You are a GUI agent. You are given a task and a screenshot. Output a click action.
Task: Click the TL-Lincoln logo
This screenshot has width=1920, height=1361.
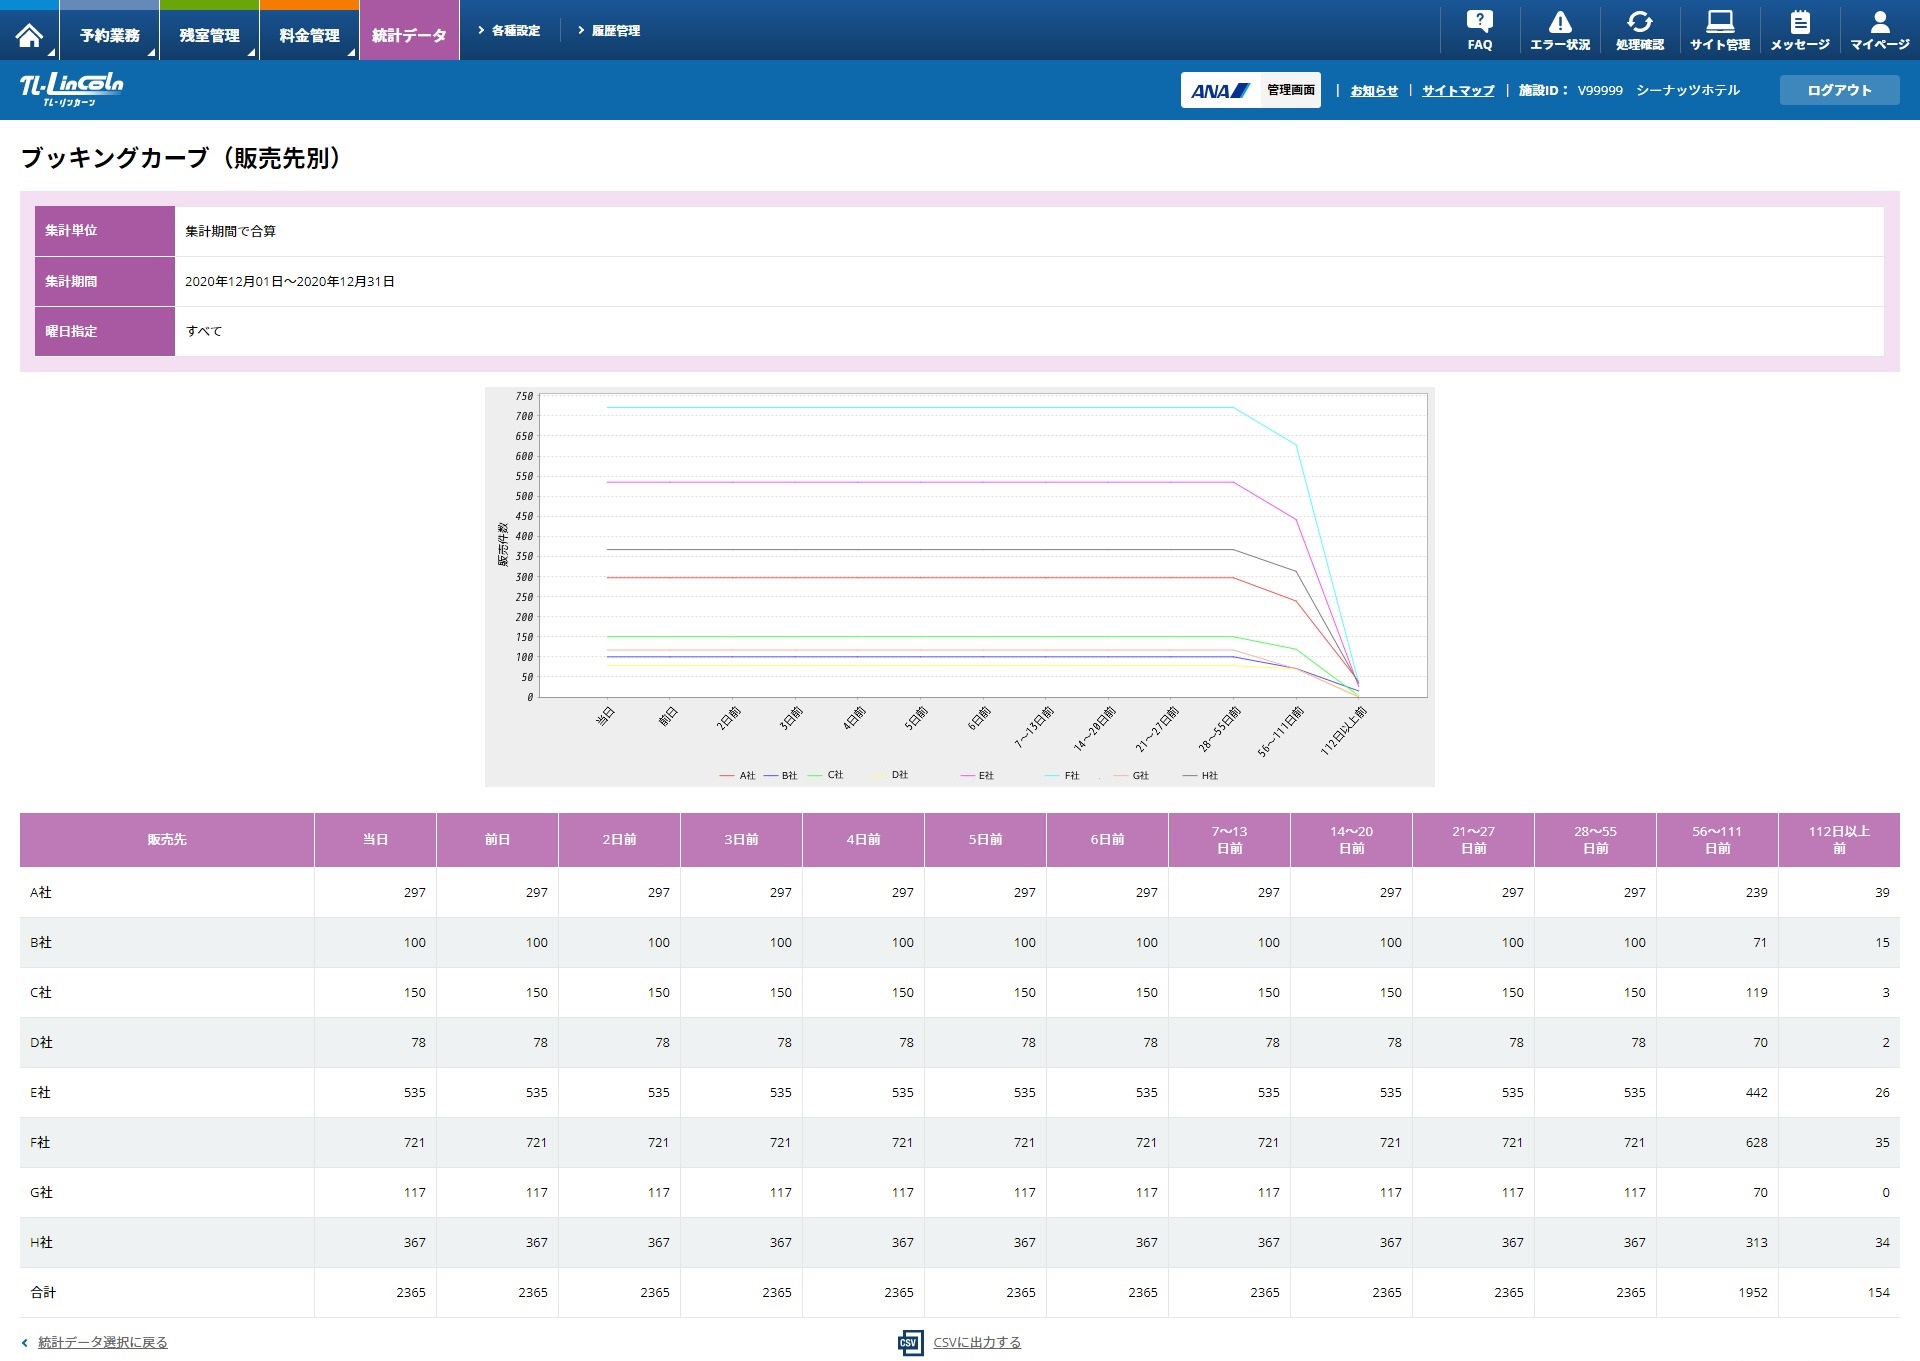click(72, 88)
